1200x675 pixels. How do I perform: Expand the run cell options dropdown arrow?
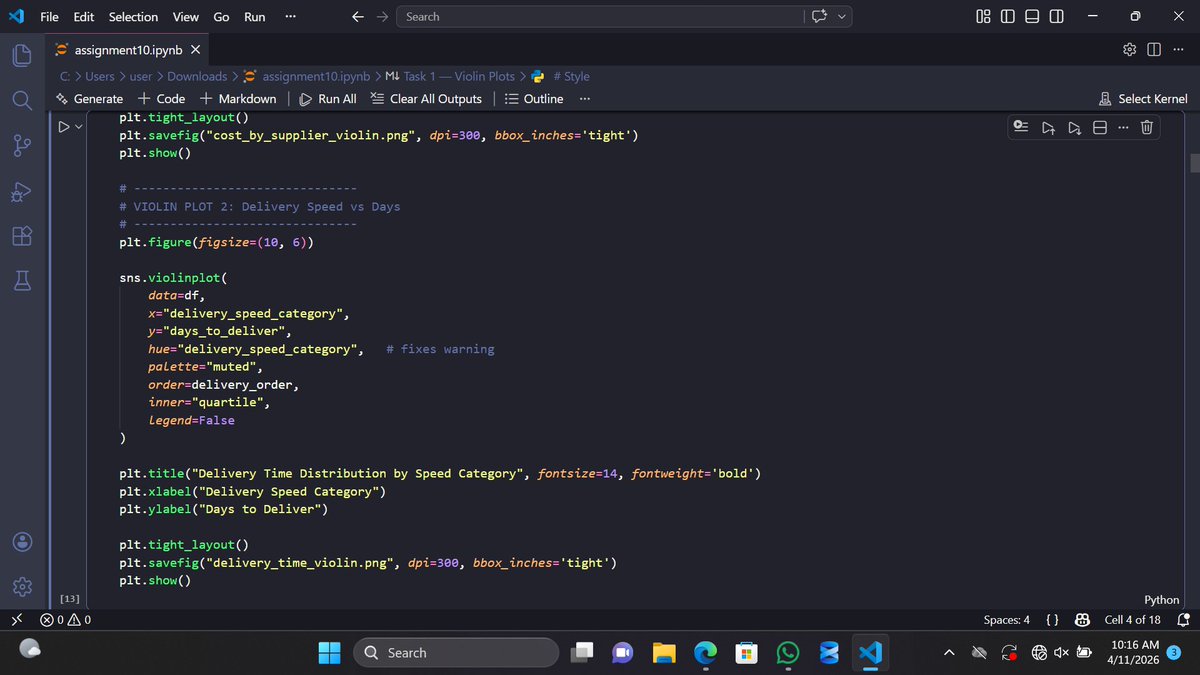click(78, 127)
